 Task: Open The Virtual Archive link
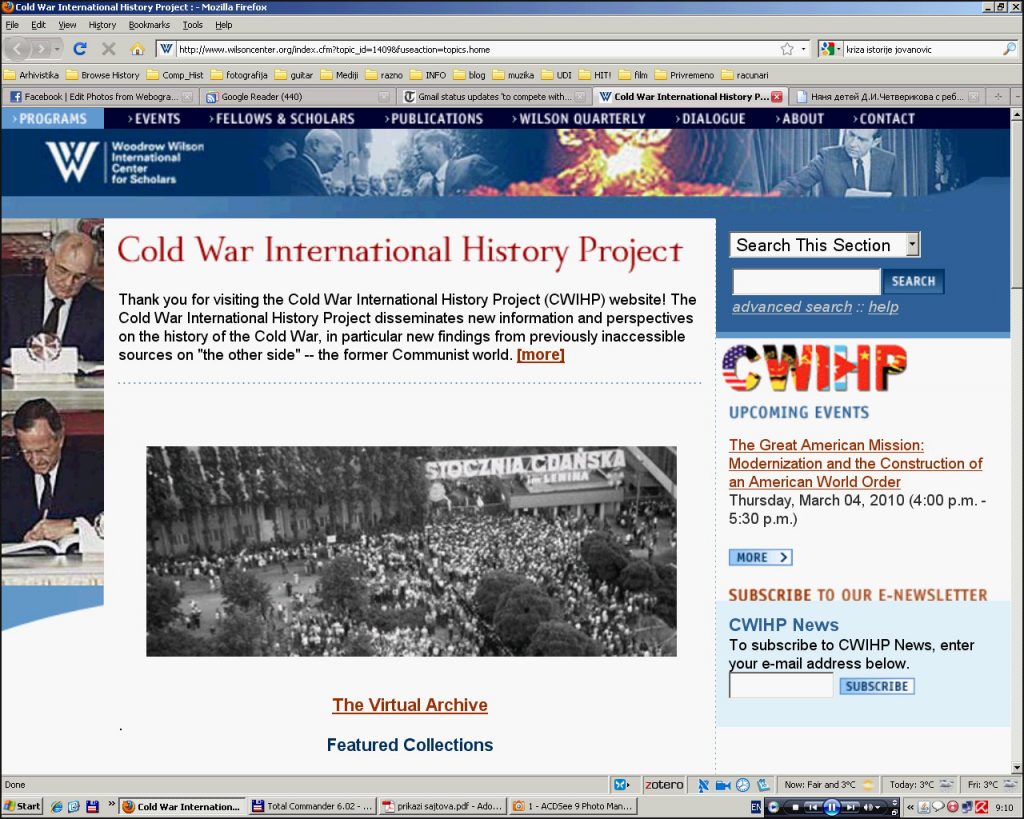point(410,705)
